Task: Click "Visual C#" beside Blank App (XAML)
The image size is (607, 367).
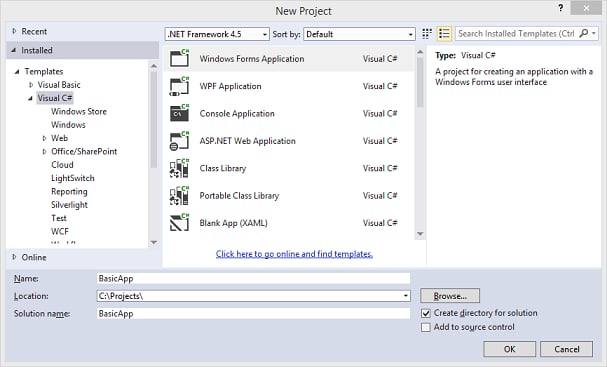Action: [x=380, y=223]
